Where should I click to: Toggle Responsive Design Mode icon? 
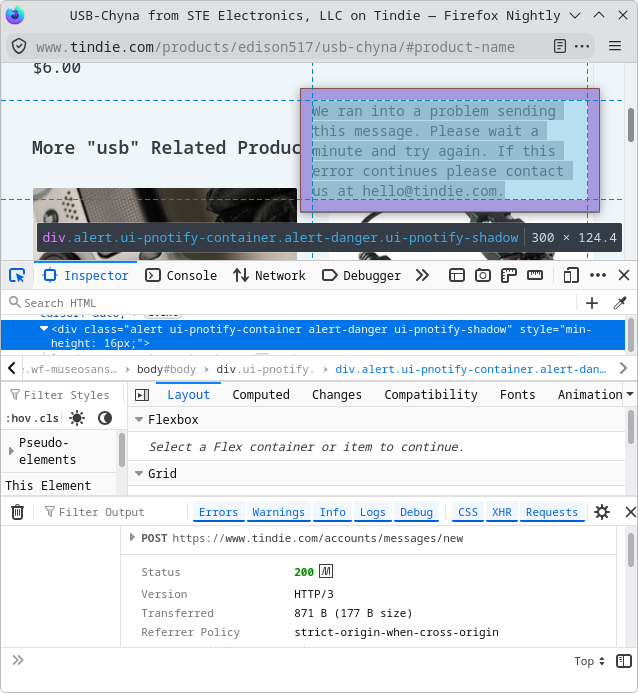[x=571, y=275]
